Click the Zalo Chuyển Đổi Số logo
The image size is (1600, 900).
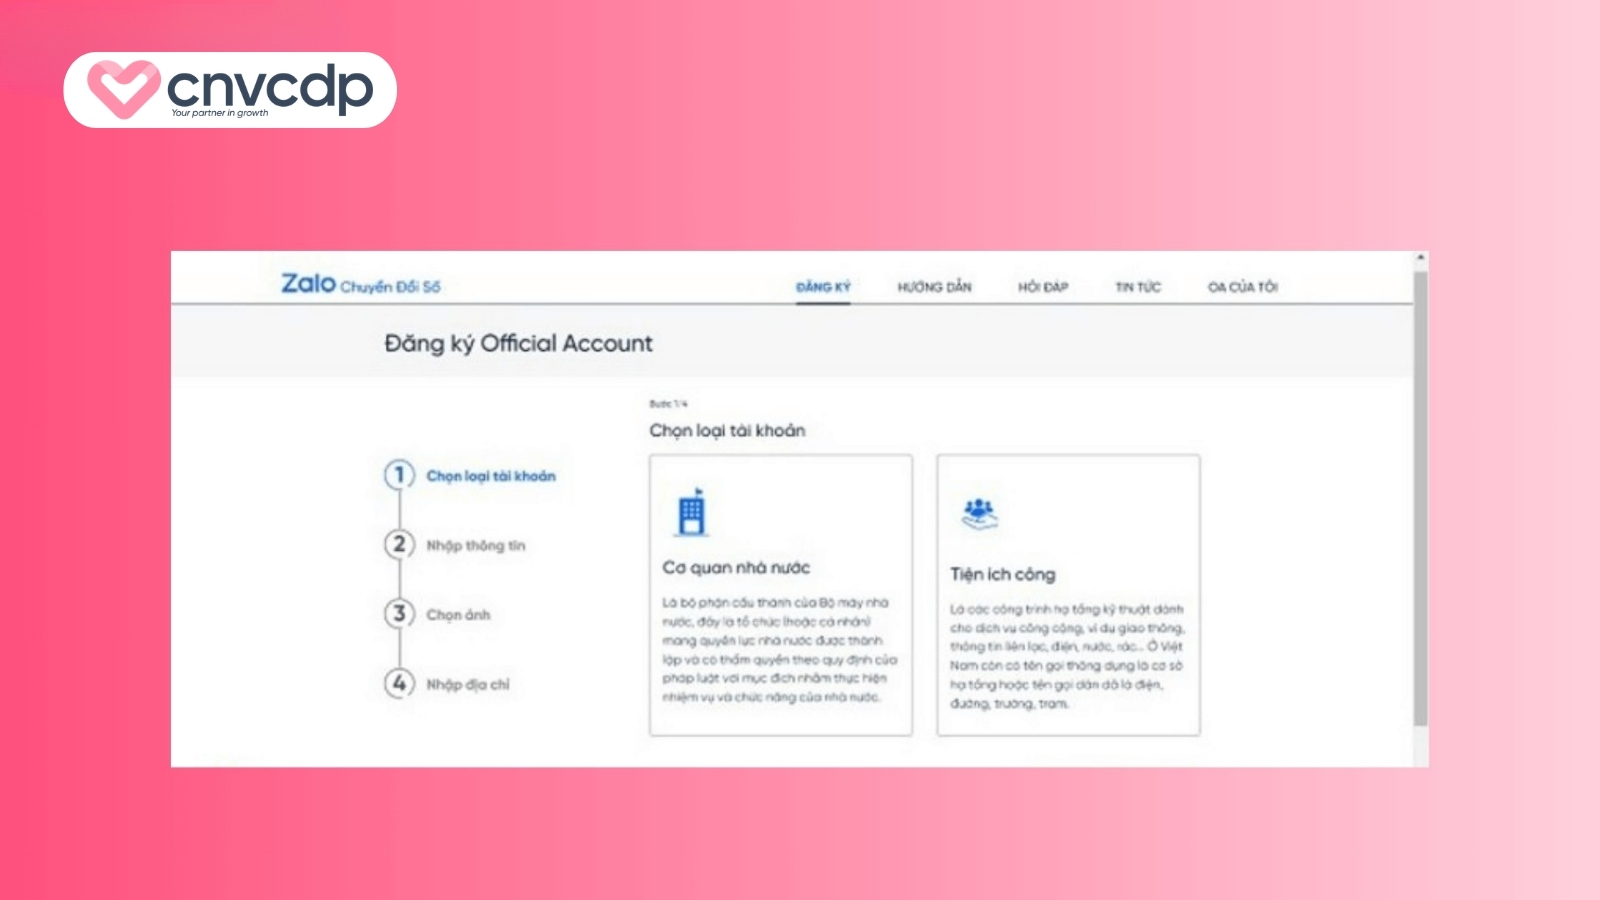coord(360,285)
